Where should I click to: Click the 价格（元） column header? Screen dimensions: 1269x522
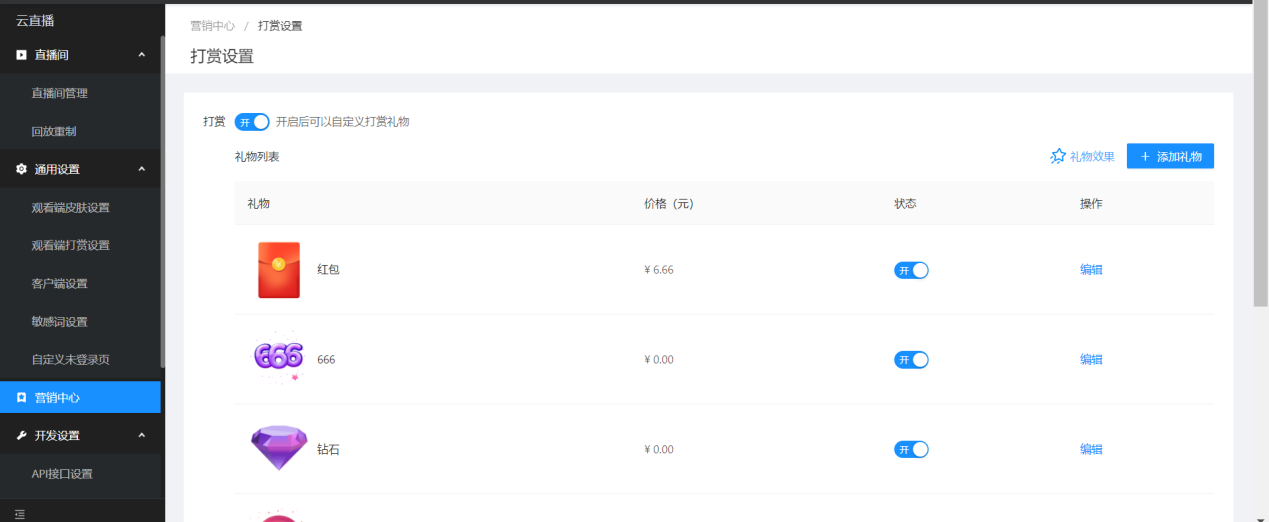click(x=669, y=203)
